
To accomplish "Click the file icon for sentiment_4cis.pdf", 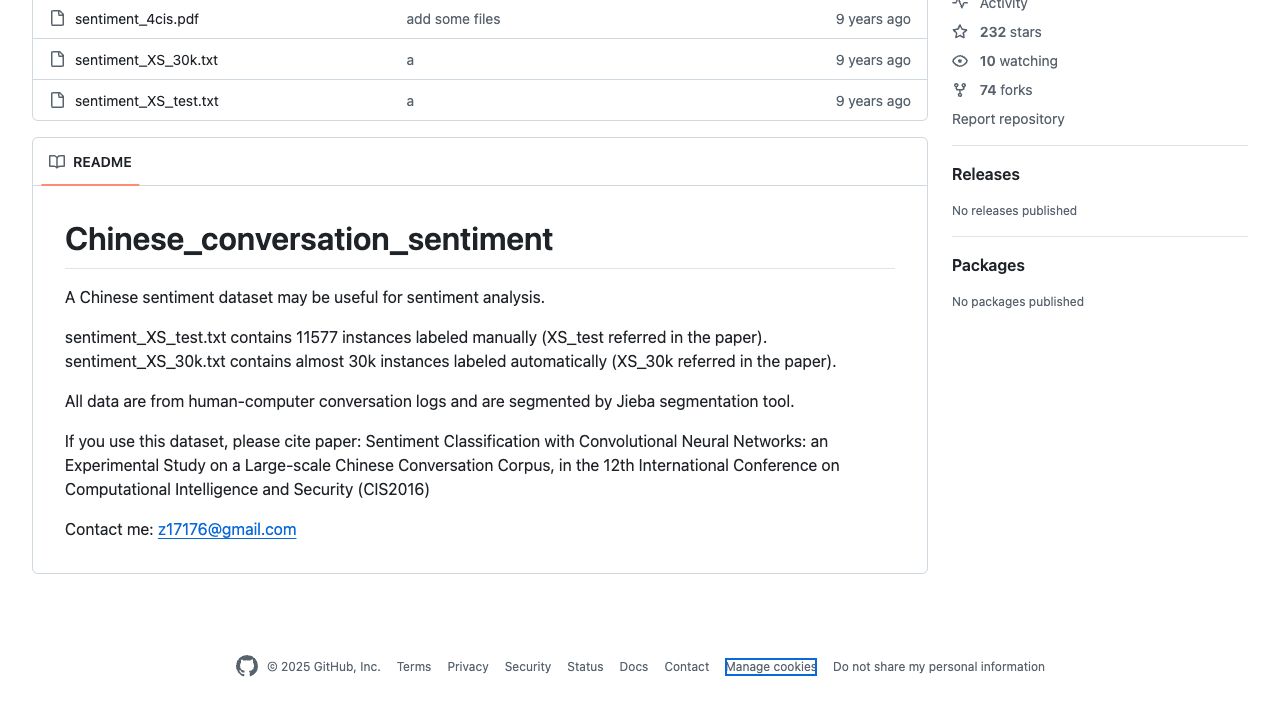I will 57,19.
